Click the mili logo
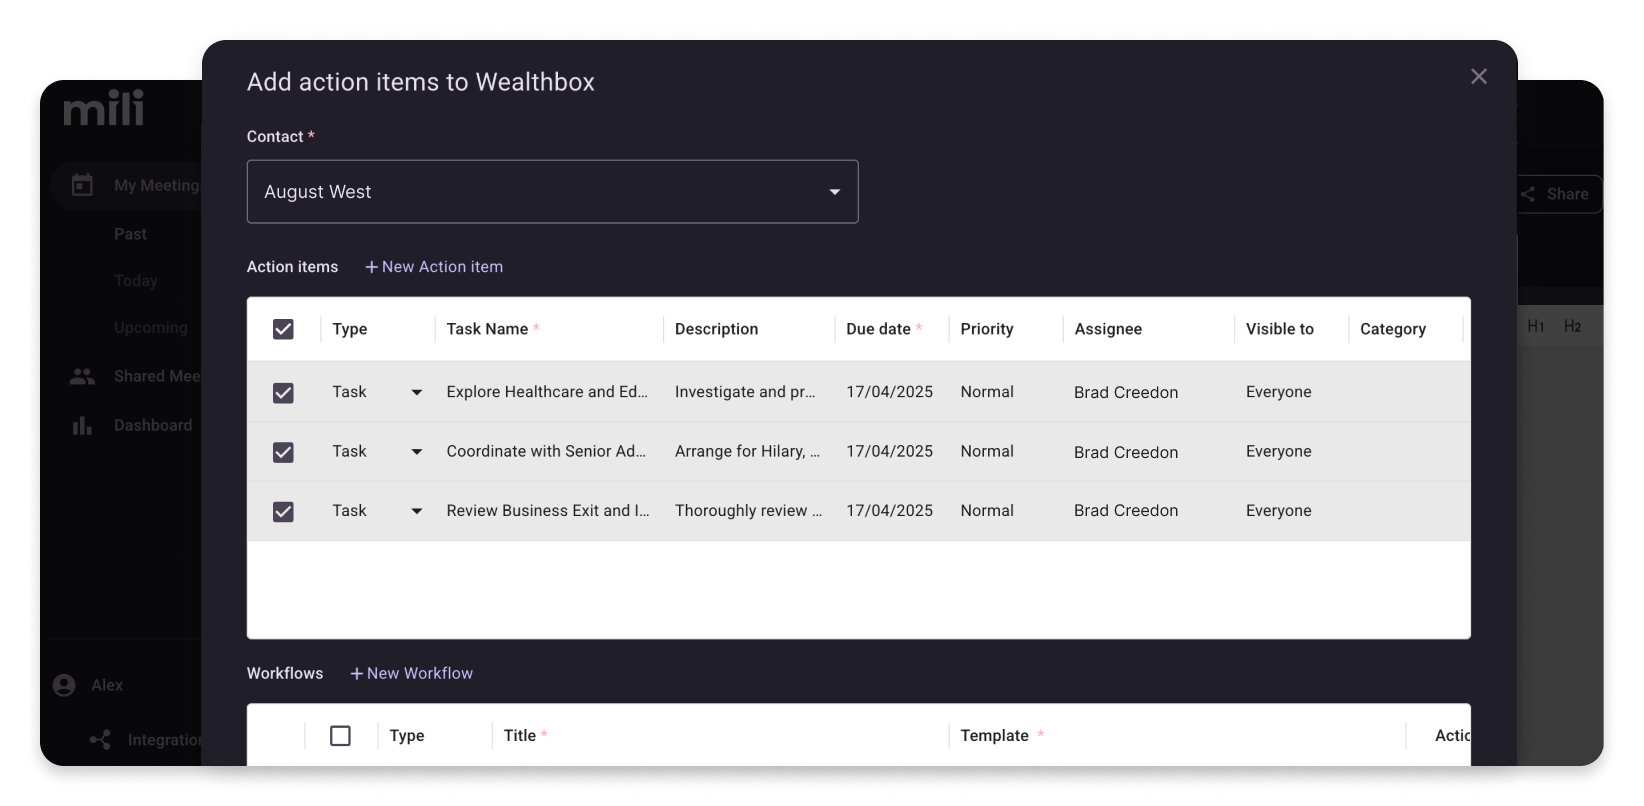The height and width of the screenshot is (806, 1644). [104, 108]
